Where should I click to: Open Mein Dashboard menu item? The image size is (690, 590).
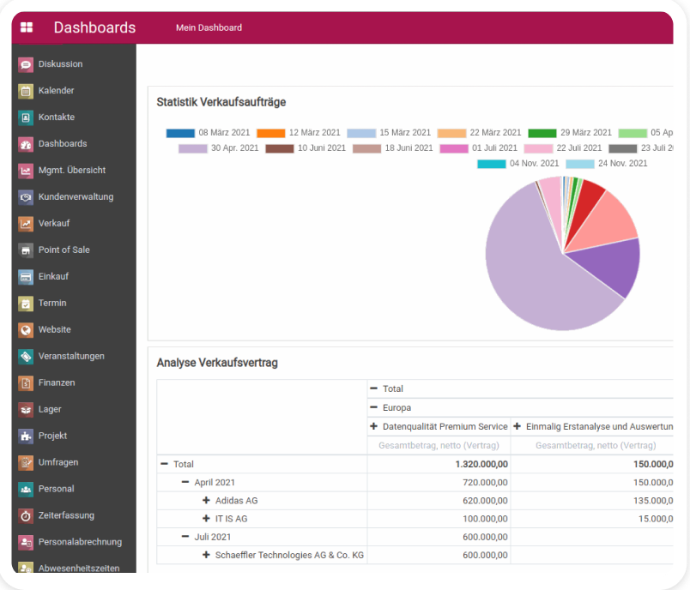coord(208,28)
